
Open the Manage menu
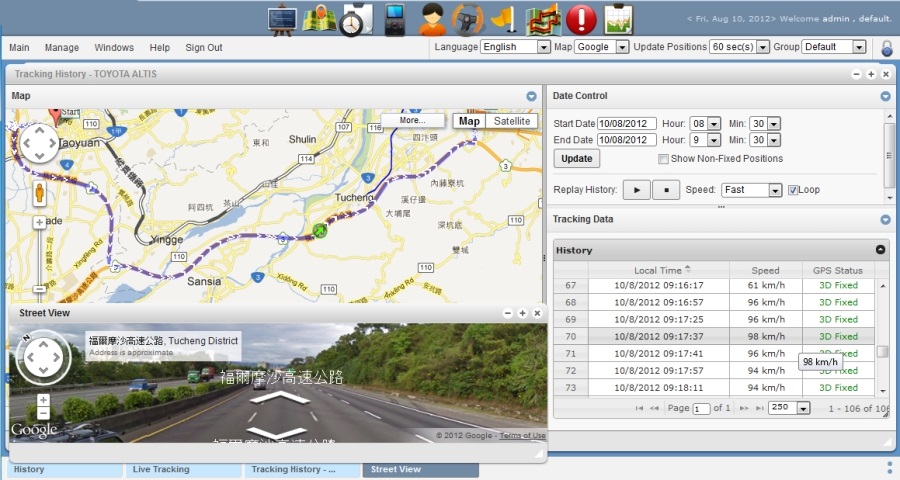(x=61, y=47)
